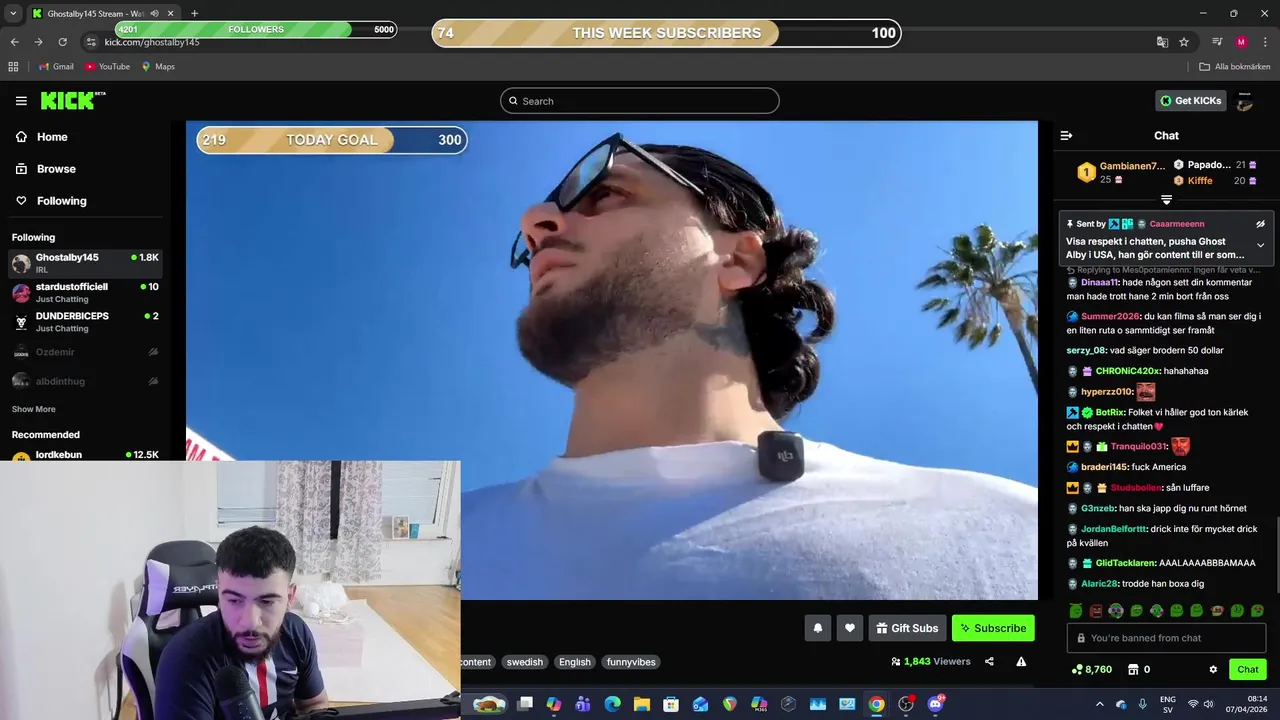This screenshot has width=1280, height=720.
Task: Open offline albdinthug channel
Action: click(x=85, y=381)
